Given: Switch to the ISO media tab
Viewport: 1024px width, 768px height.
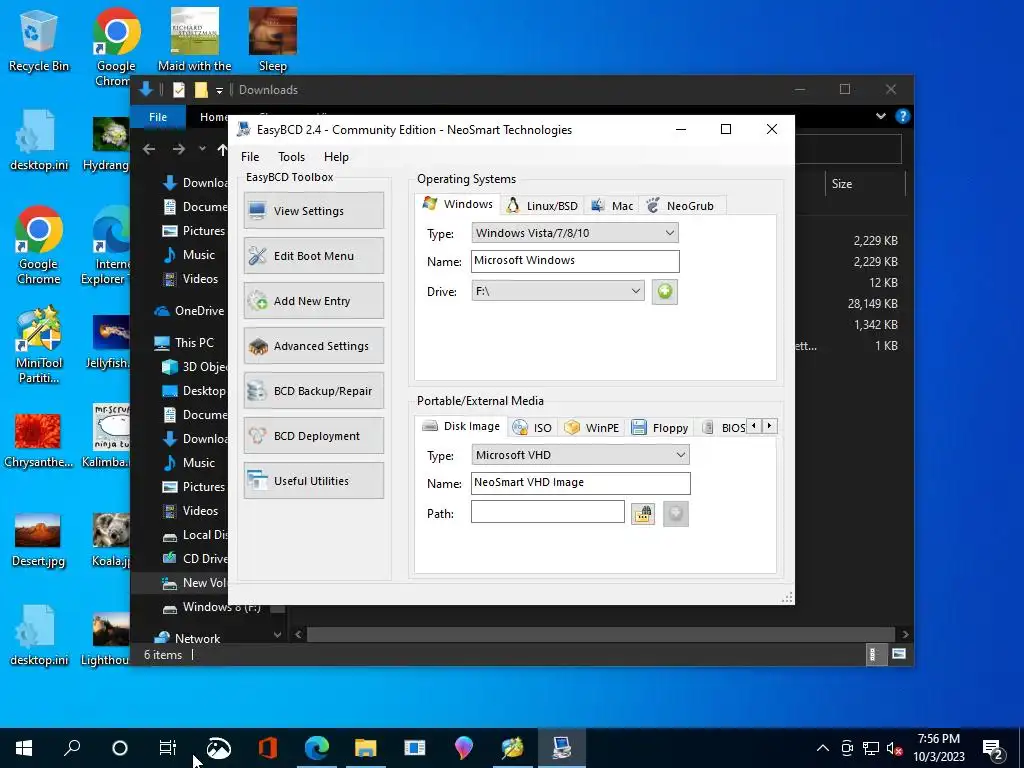Looking at the screenshot, I should 532,428.
